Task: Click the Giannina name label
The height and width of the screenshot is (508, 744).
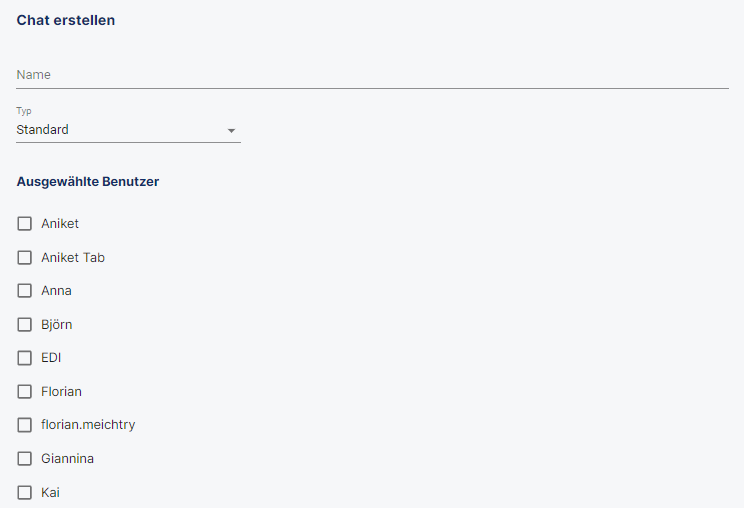Action: pos(67,459)
